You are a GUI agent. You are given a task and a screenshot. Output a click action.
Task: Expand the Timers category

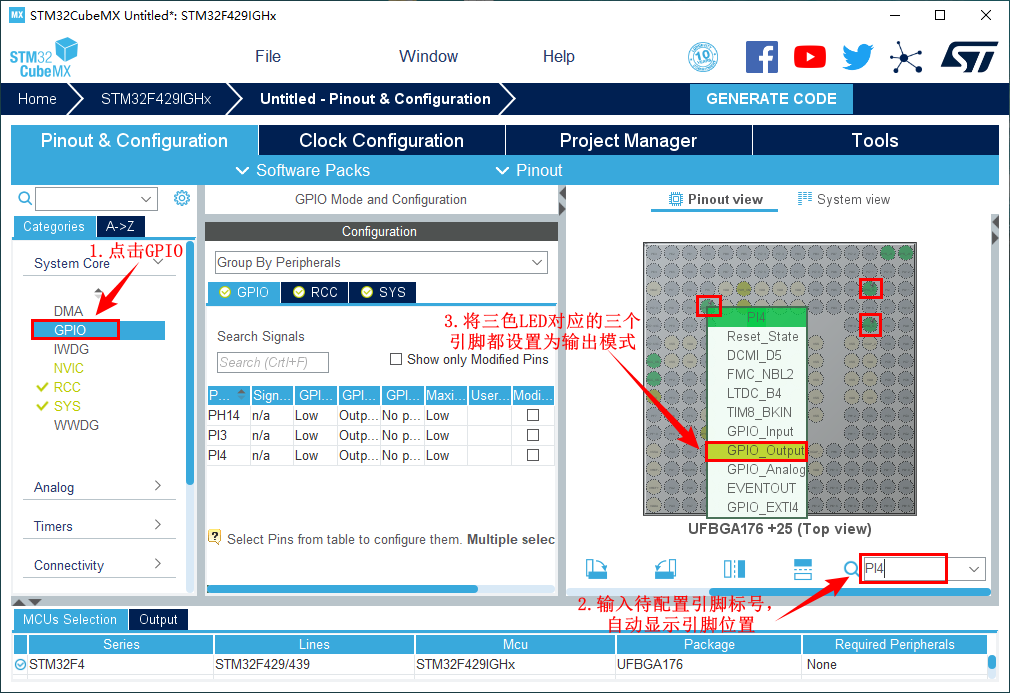tap(97, 526)
